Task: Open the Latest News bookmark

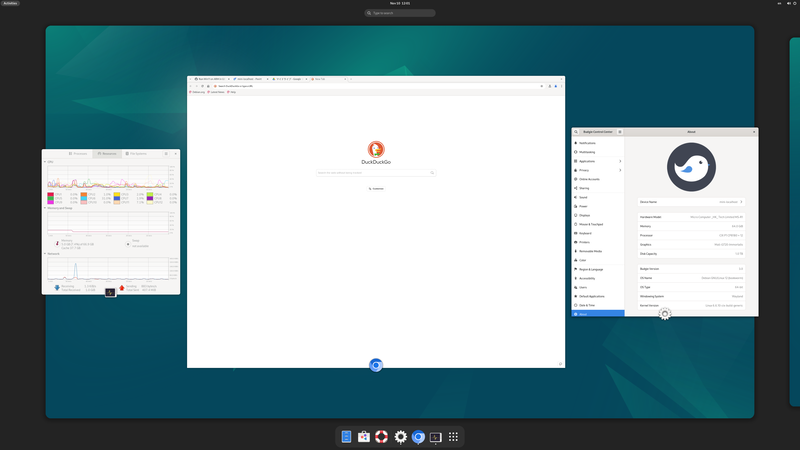Action: click(216, 92)
